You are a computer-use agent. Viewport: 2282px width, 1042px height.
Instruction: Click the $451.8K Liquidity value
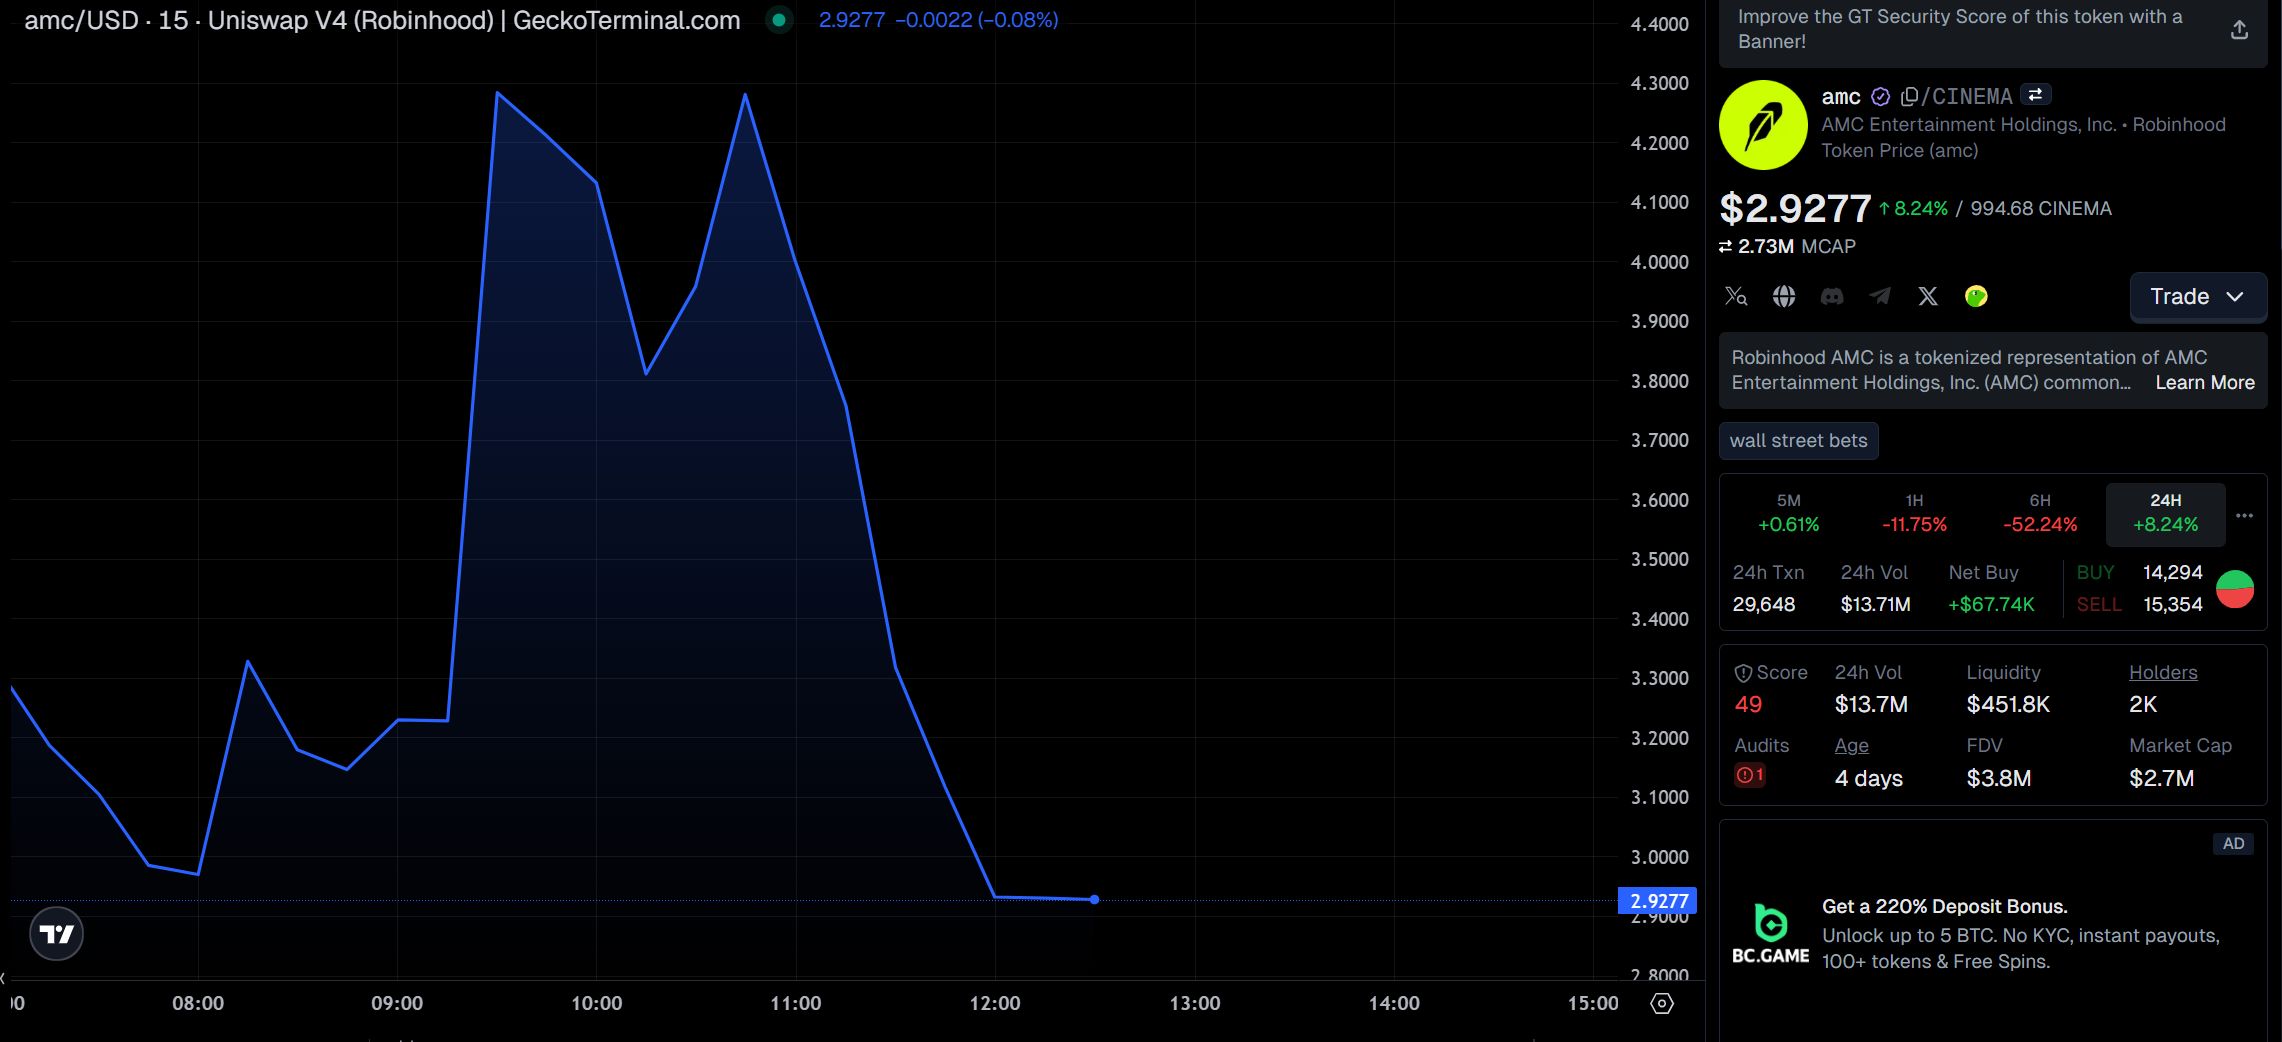tap(2008, 705)
